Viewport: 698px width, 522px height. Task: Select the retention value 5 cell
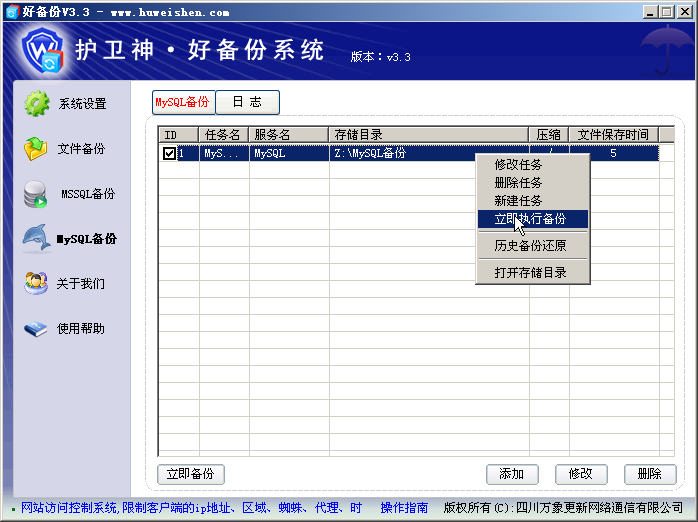click(x=613, y=154)
